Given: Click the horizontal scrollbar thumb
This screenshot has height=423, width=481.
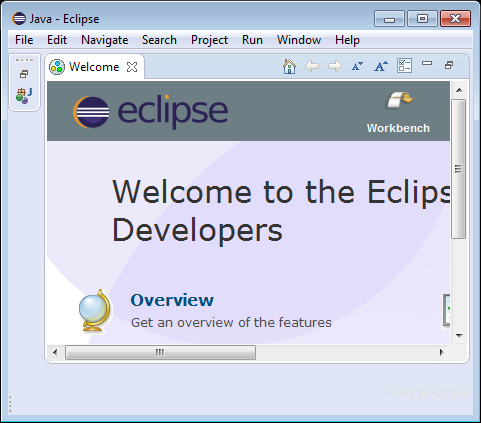Looking at the screenshot, I should click(x=160, y=352).
